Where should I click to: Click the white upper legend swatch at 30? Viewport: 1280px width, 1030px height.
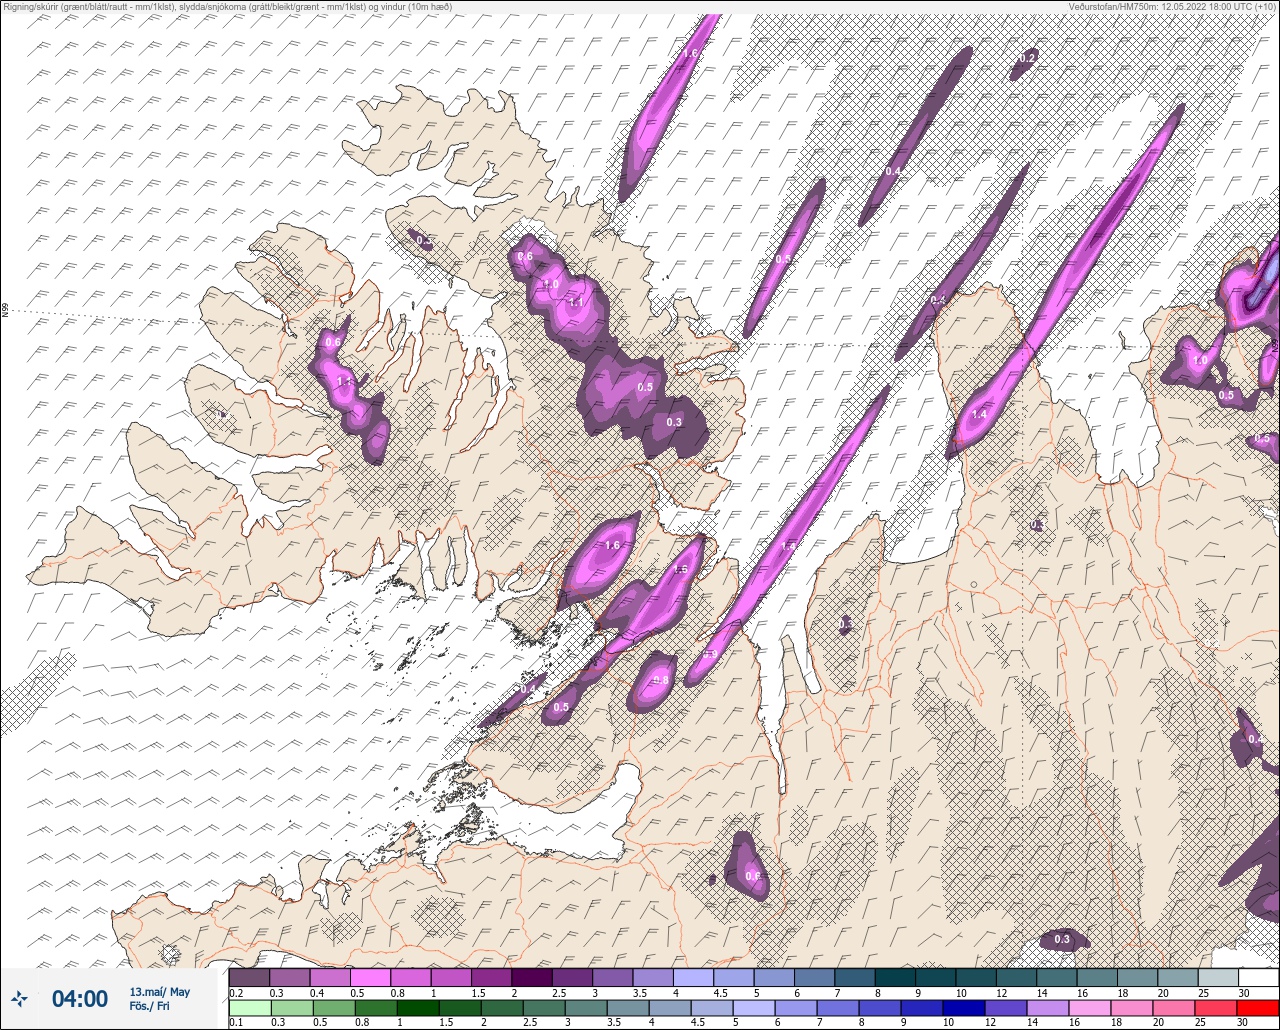coord(1258,977)
